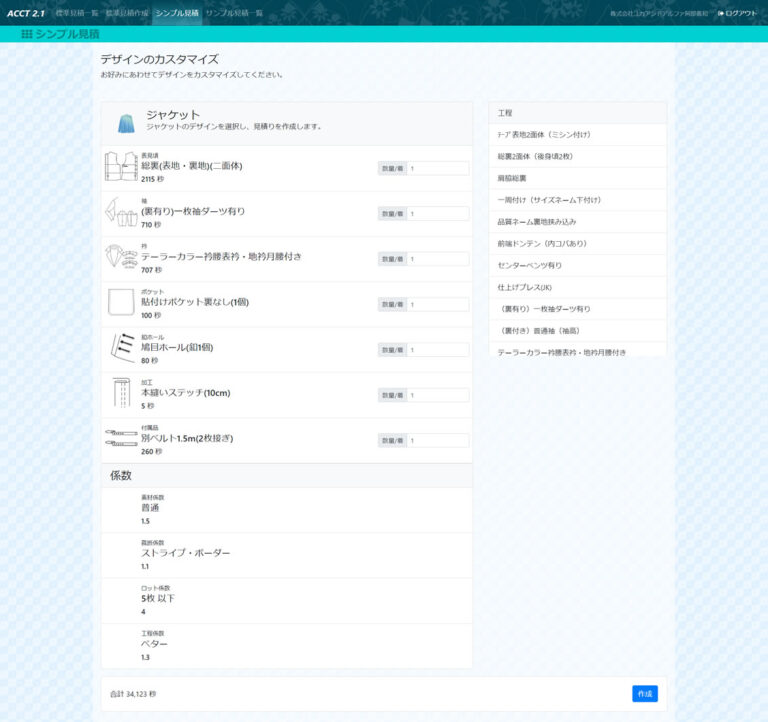768x722 pixels.
Task: Click the 総裏 jacket body pattern icon
Action: click(x=121, y=167)
